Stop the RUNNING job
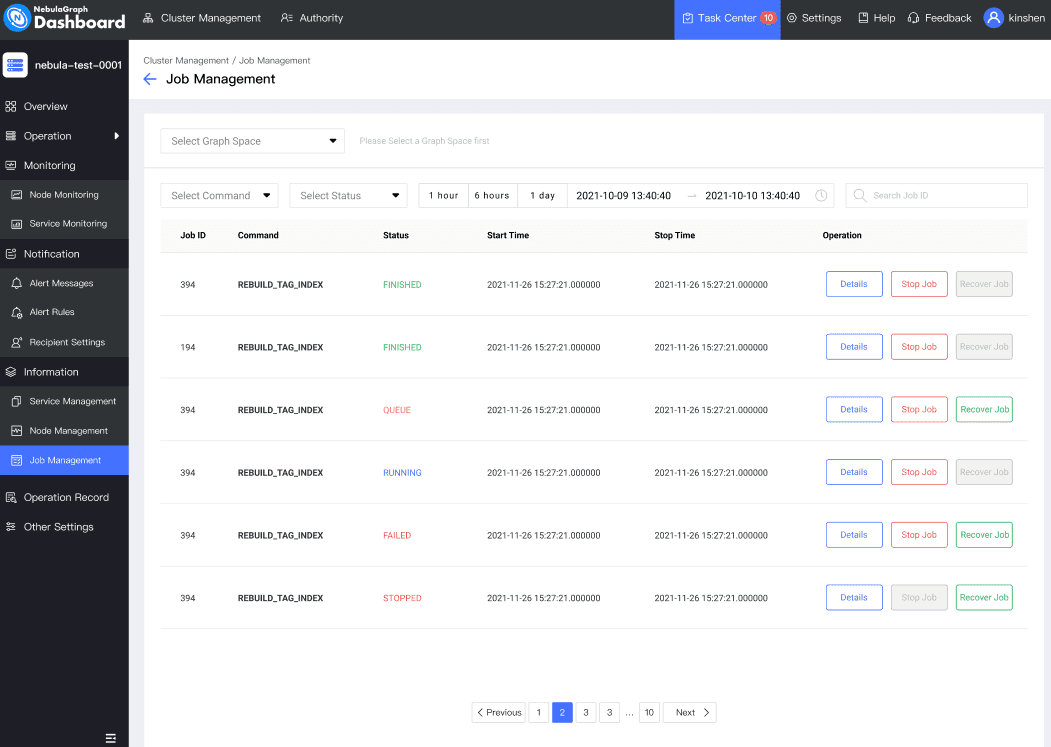Image resolution: width=1051 pixels, height=747 pixels. pos(919,472)
